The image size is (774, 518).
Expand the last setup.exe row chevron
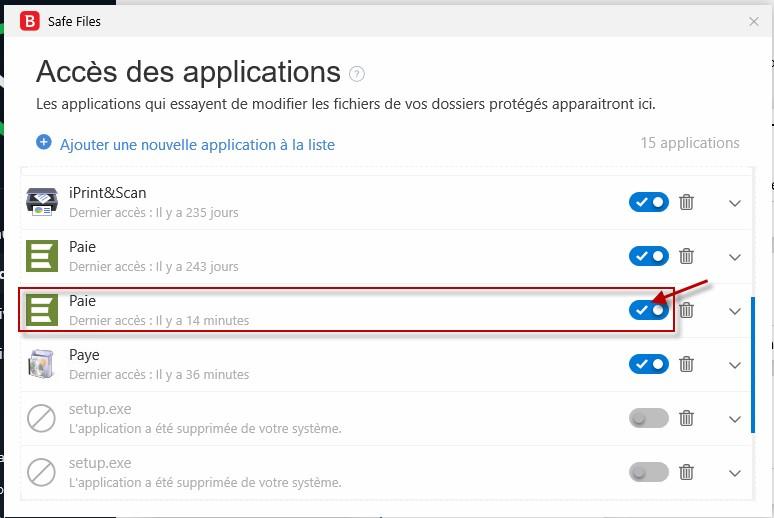pos(735,473)
